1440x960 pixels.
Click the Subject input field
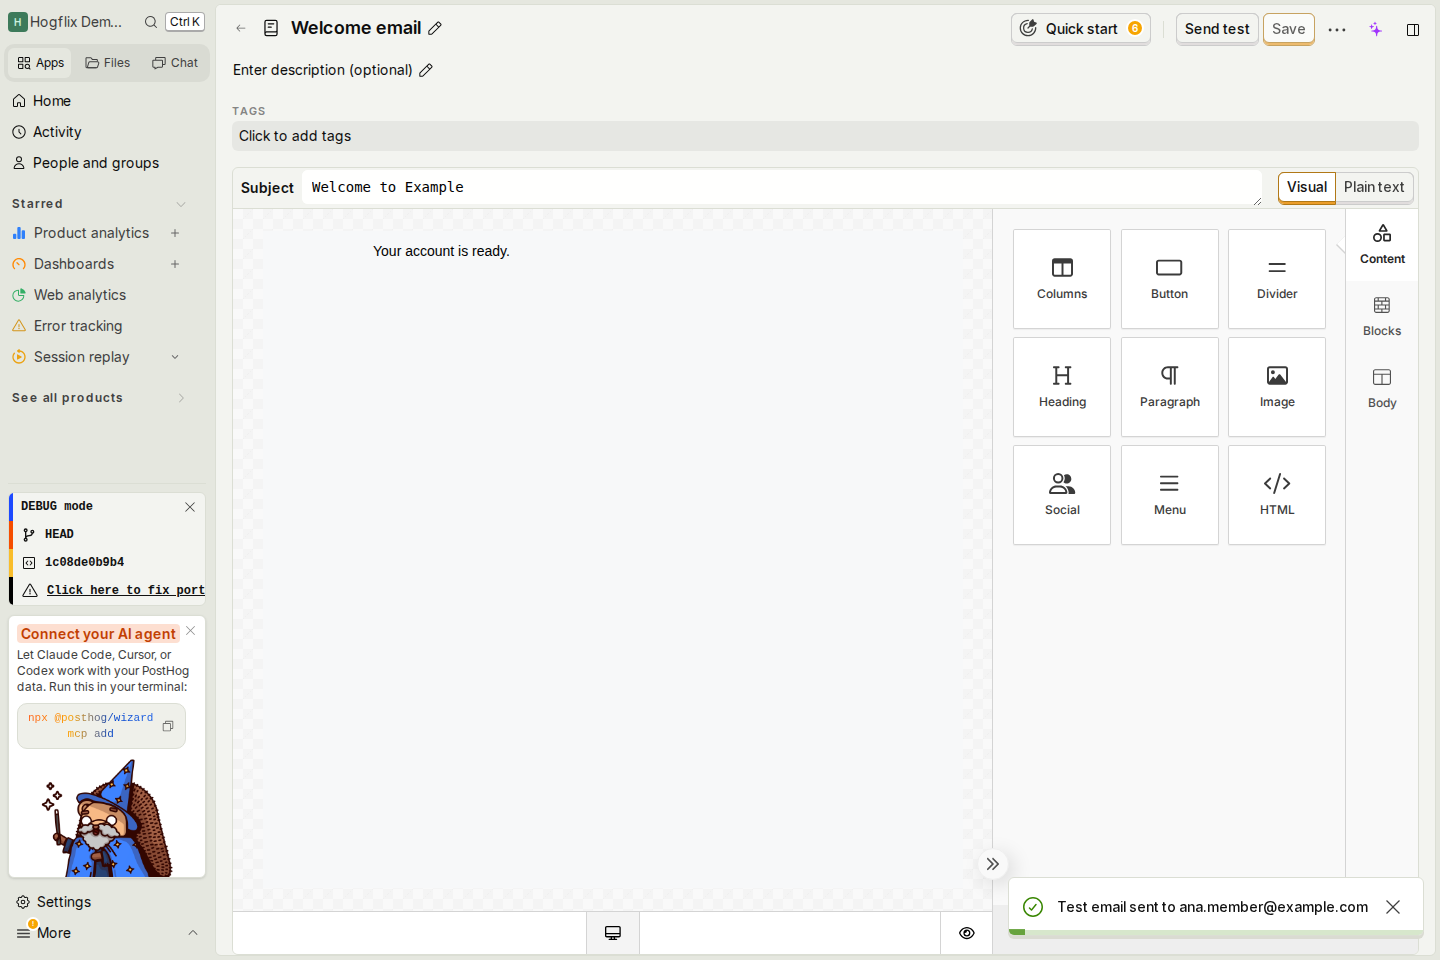tap(781, 187)
